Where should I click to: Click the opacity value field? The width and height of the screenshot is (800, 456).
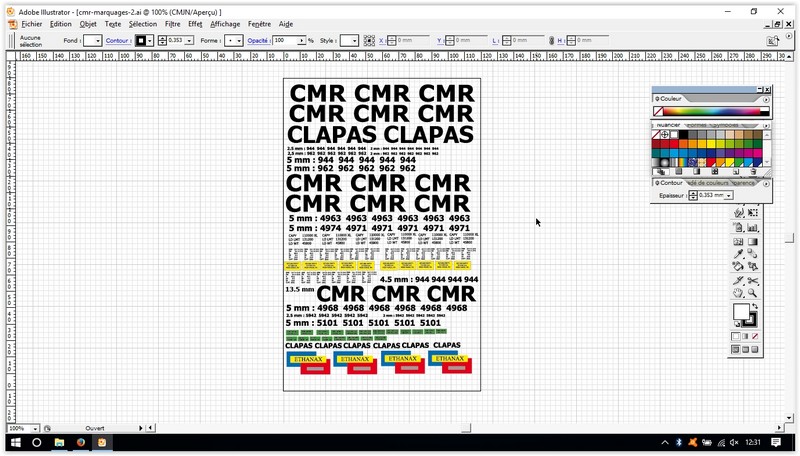pyautogui.click(x=285, y=40)
